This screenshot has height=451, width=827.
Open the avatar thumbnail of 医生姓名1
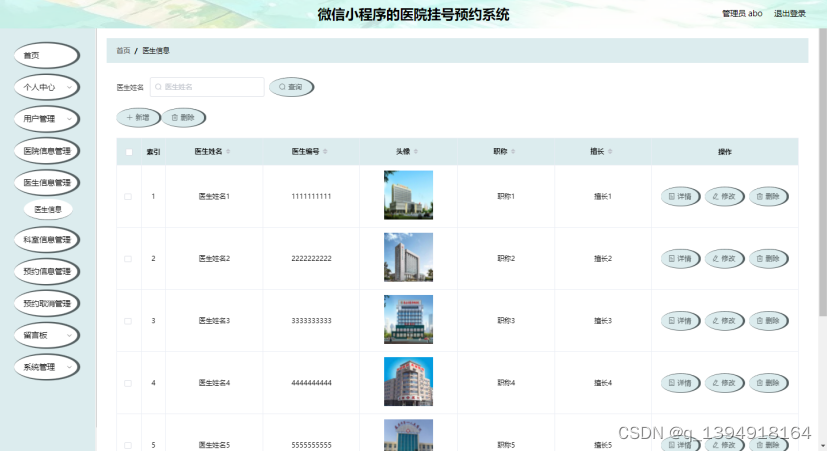(408, 195)
